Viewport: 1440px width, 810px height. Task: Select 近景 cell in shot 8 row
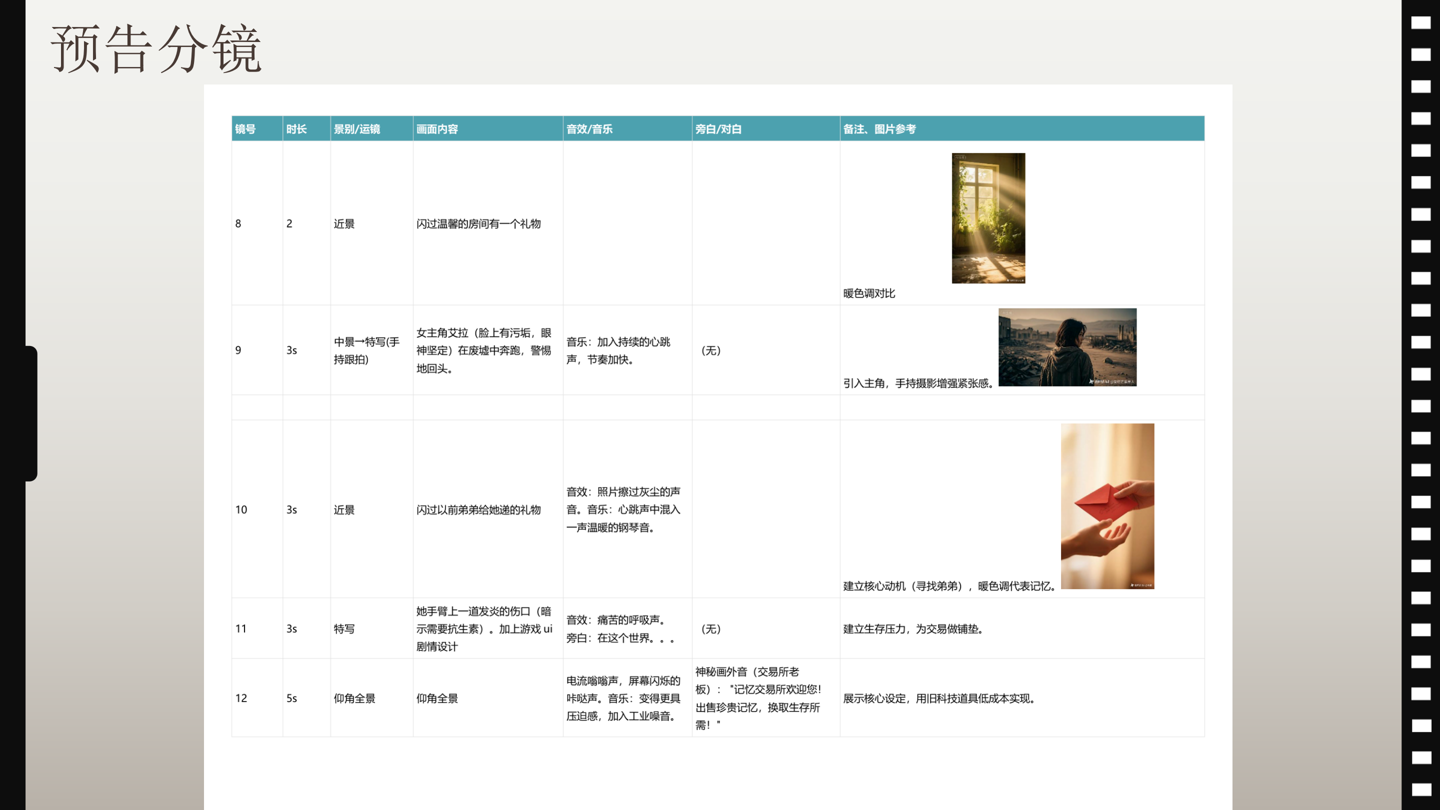(x=371, y=223)
